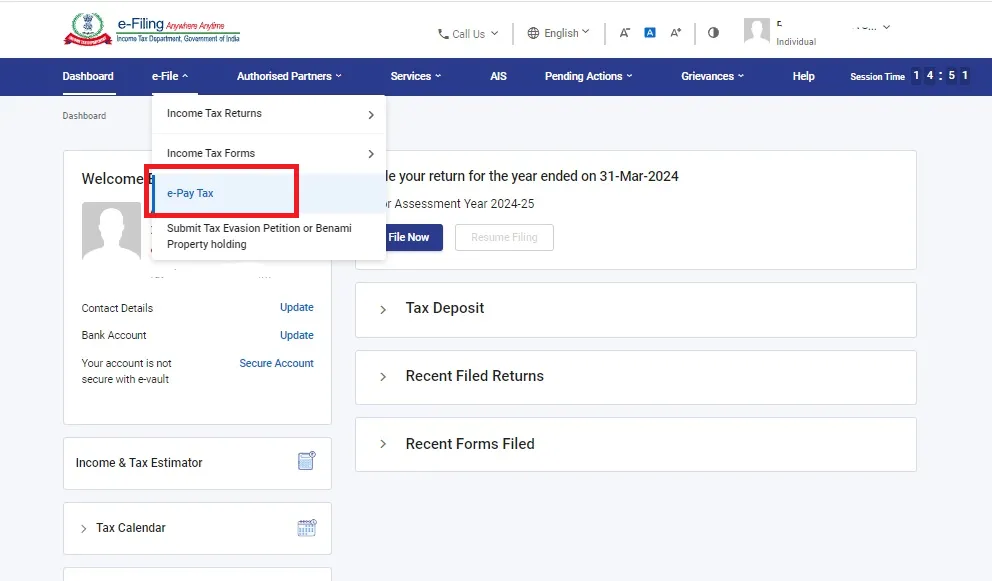Screen dimensions: 992x581
Task: Click the Tax Calendar icon
Action: (x=307, y=527)
